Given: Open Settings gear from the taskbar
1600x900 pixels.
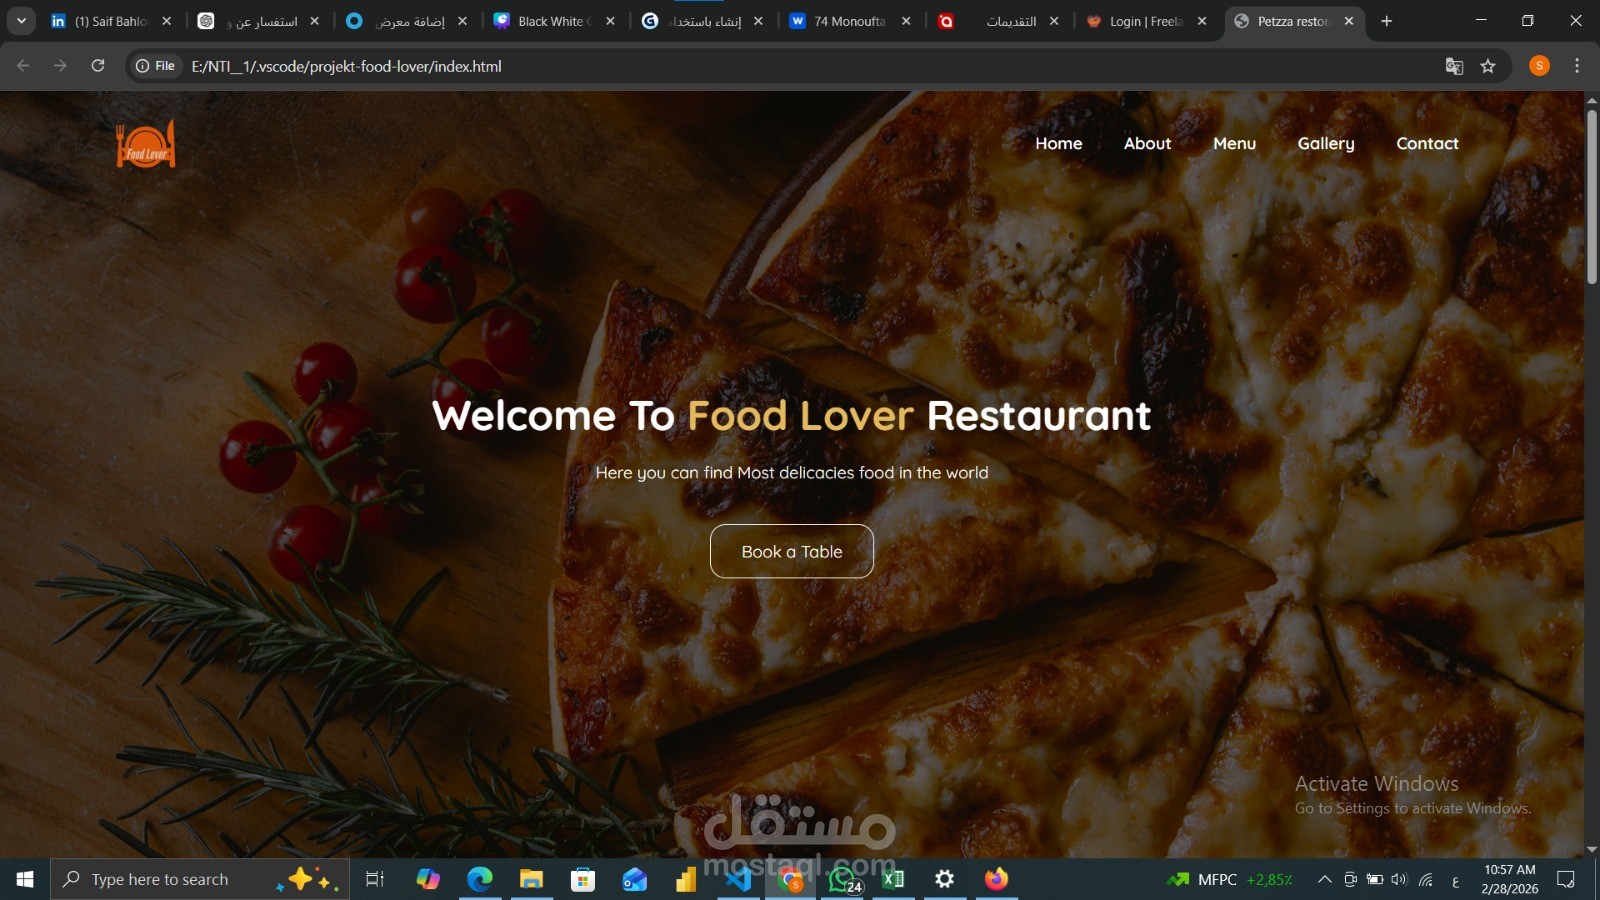Looking at the screenshot, I should click(x=944, y=879).
